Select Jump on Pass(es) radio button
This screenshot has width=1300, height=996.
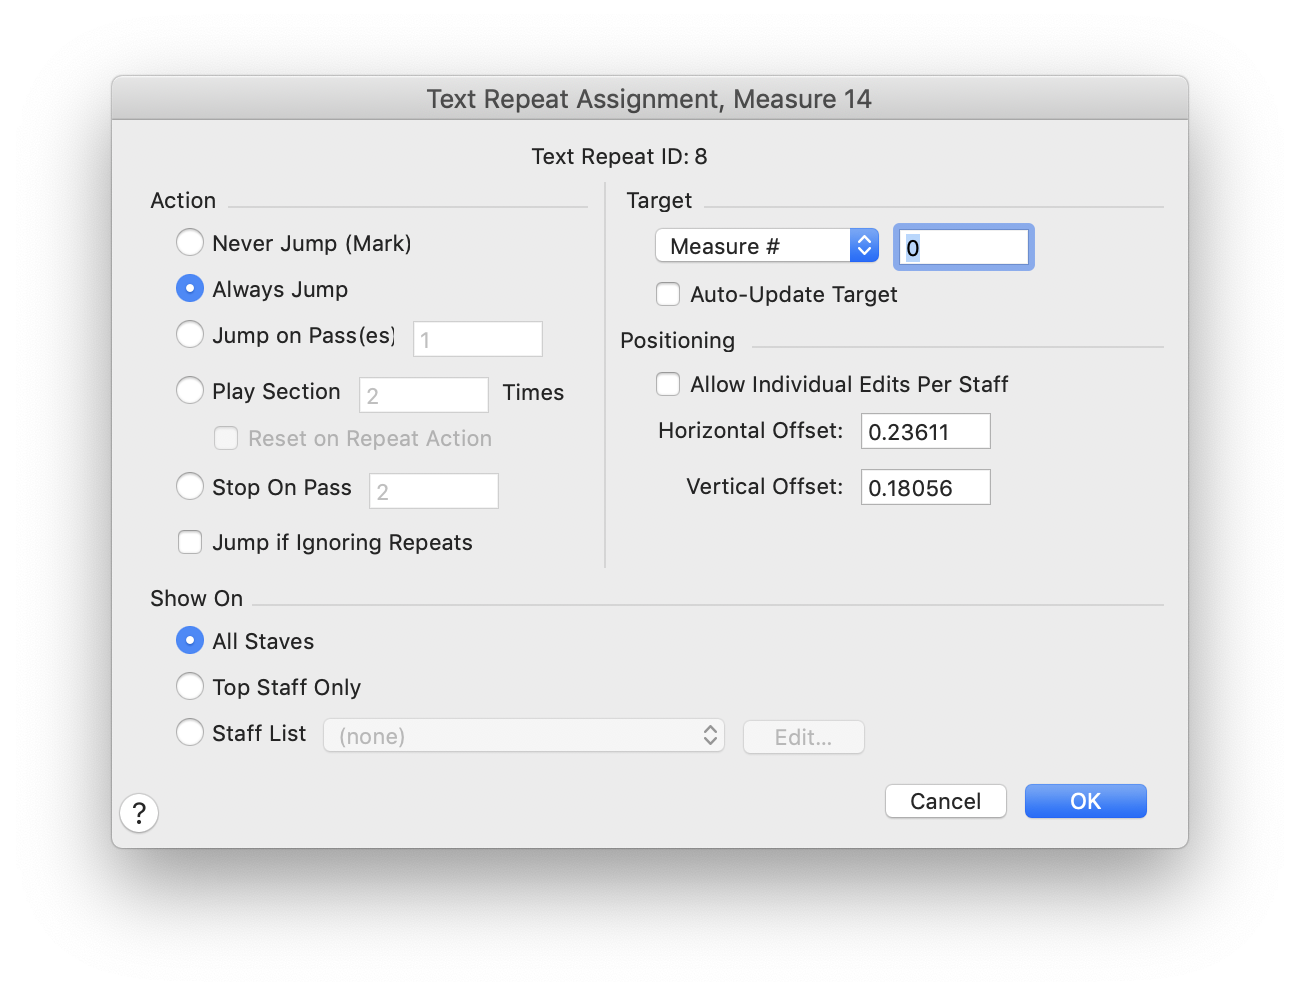[x=190, y=335]
